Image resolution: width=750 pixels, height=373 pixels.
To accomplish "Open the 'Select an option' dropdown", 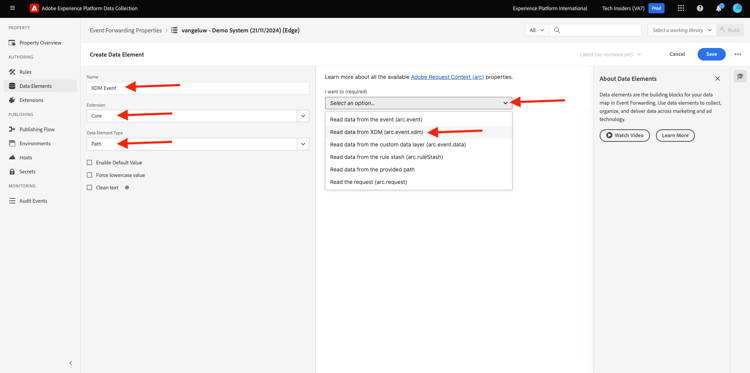I will pyautogui.click(x=419, y=103).
